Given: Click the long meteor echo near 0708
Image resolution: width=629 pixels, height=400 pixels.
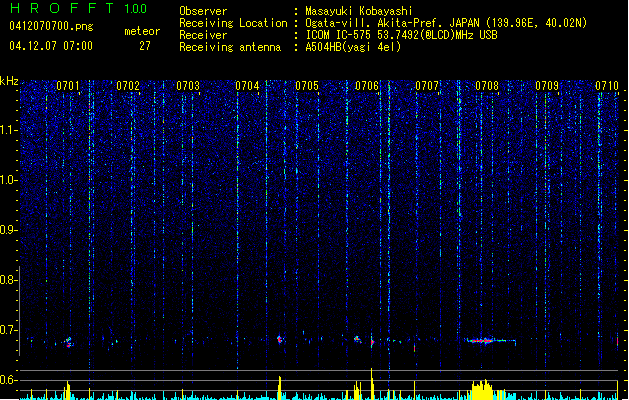Looking at the screenshot, I should (489, 341).
